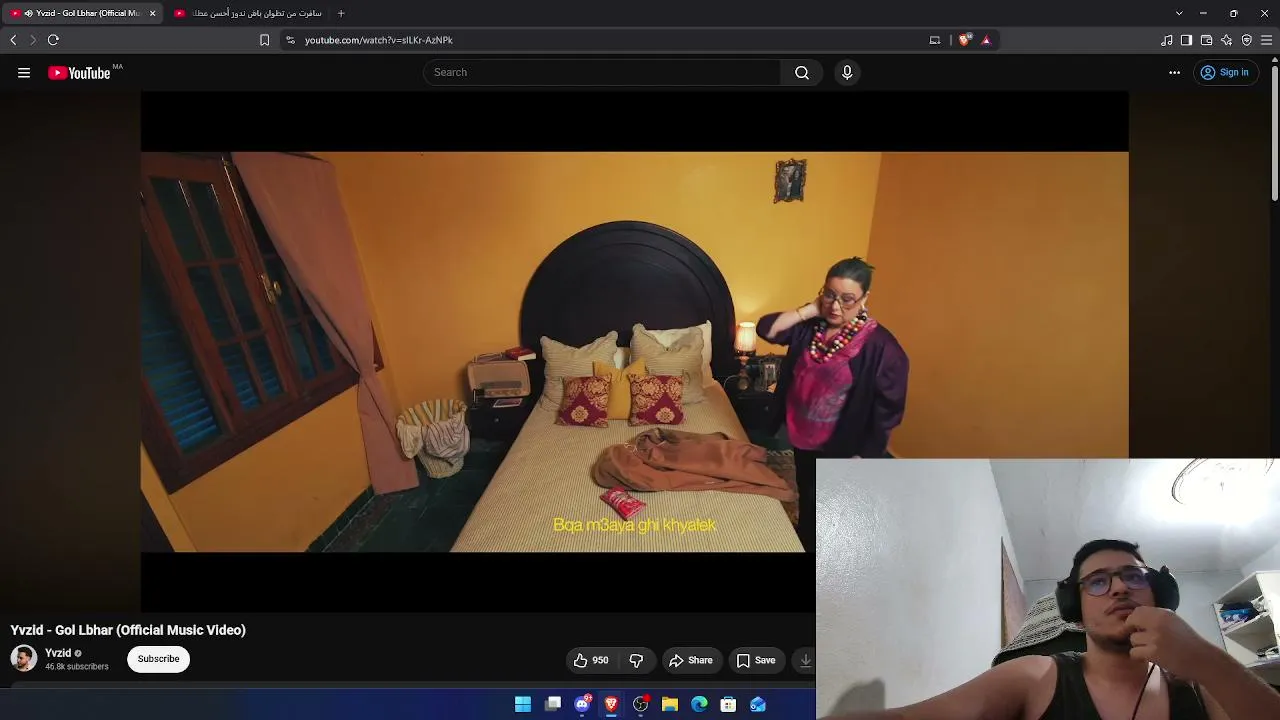Share this video

(x=691, y=660)
